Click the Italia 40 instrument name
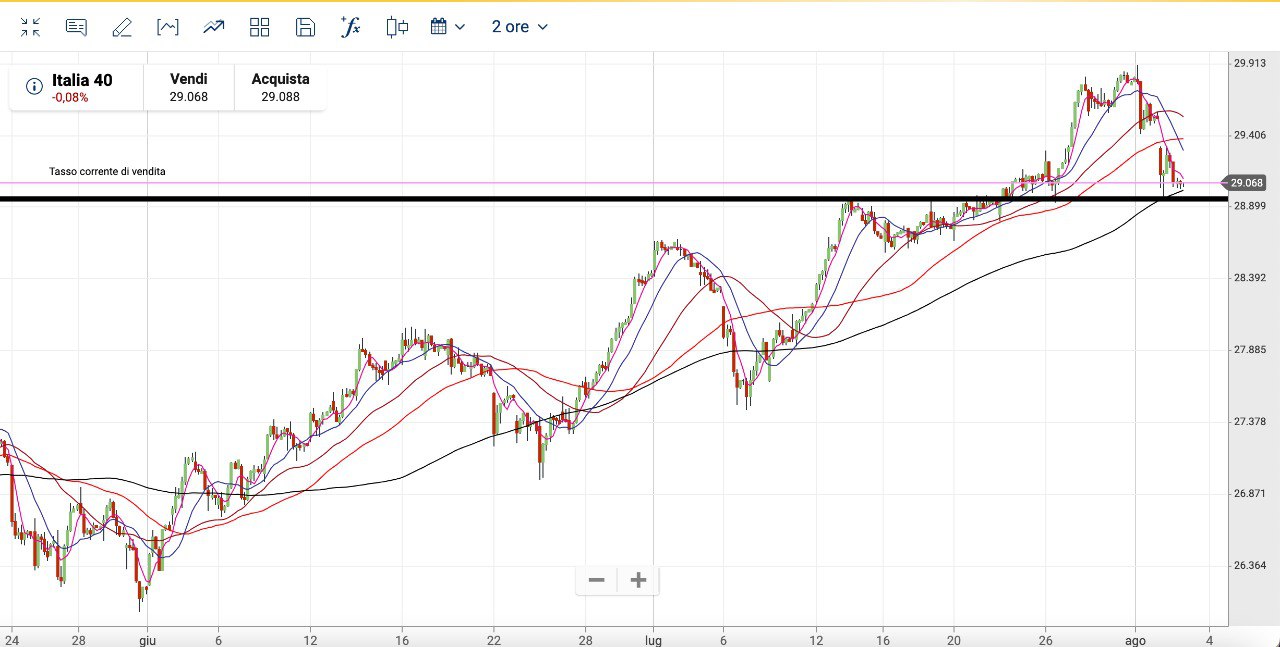1280x647 pixels. pos(82,80)
